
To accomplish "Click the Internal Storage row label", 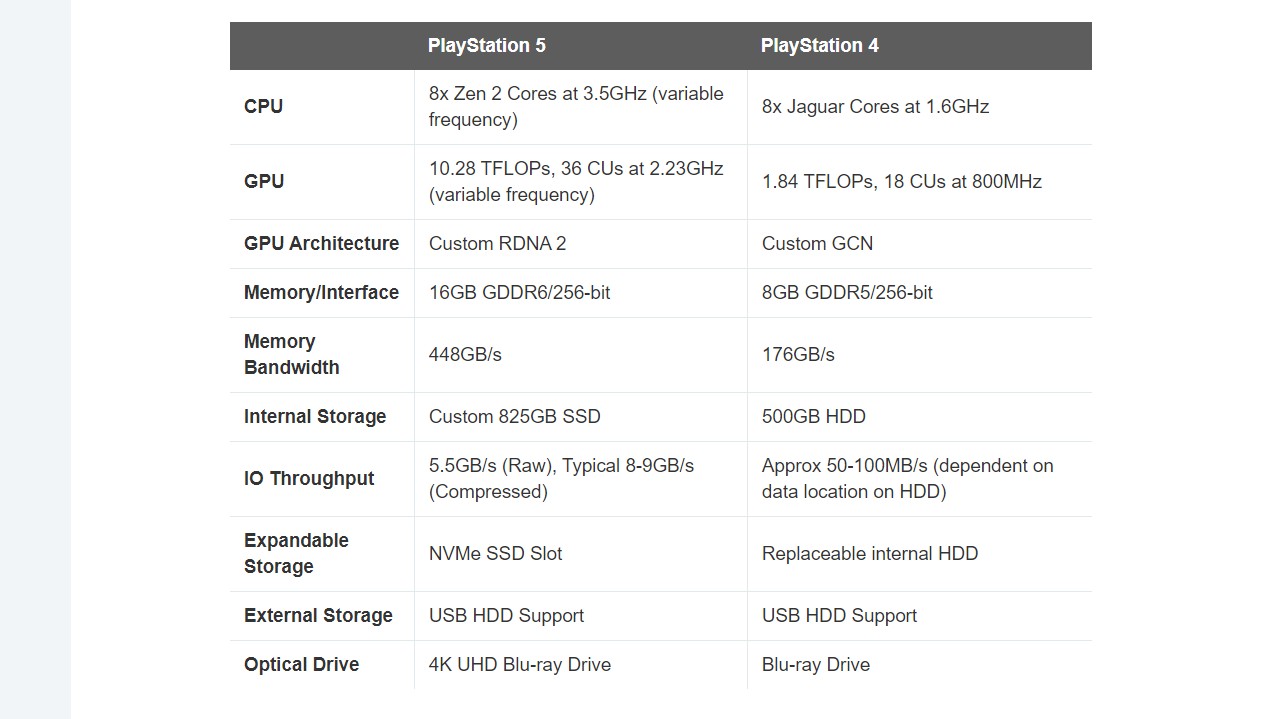I will click(x=315, y=416).
